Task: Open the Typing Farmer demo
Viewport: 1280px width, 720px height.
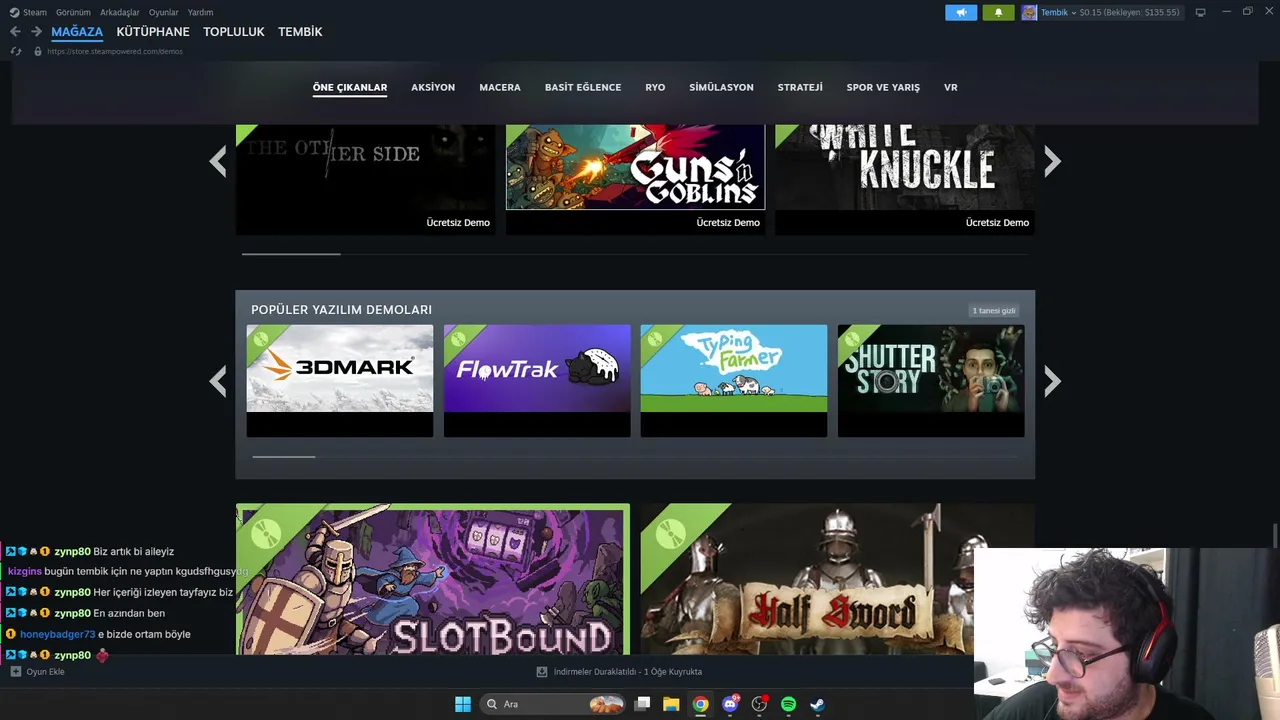Action: [x=734, y=381]
